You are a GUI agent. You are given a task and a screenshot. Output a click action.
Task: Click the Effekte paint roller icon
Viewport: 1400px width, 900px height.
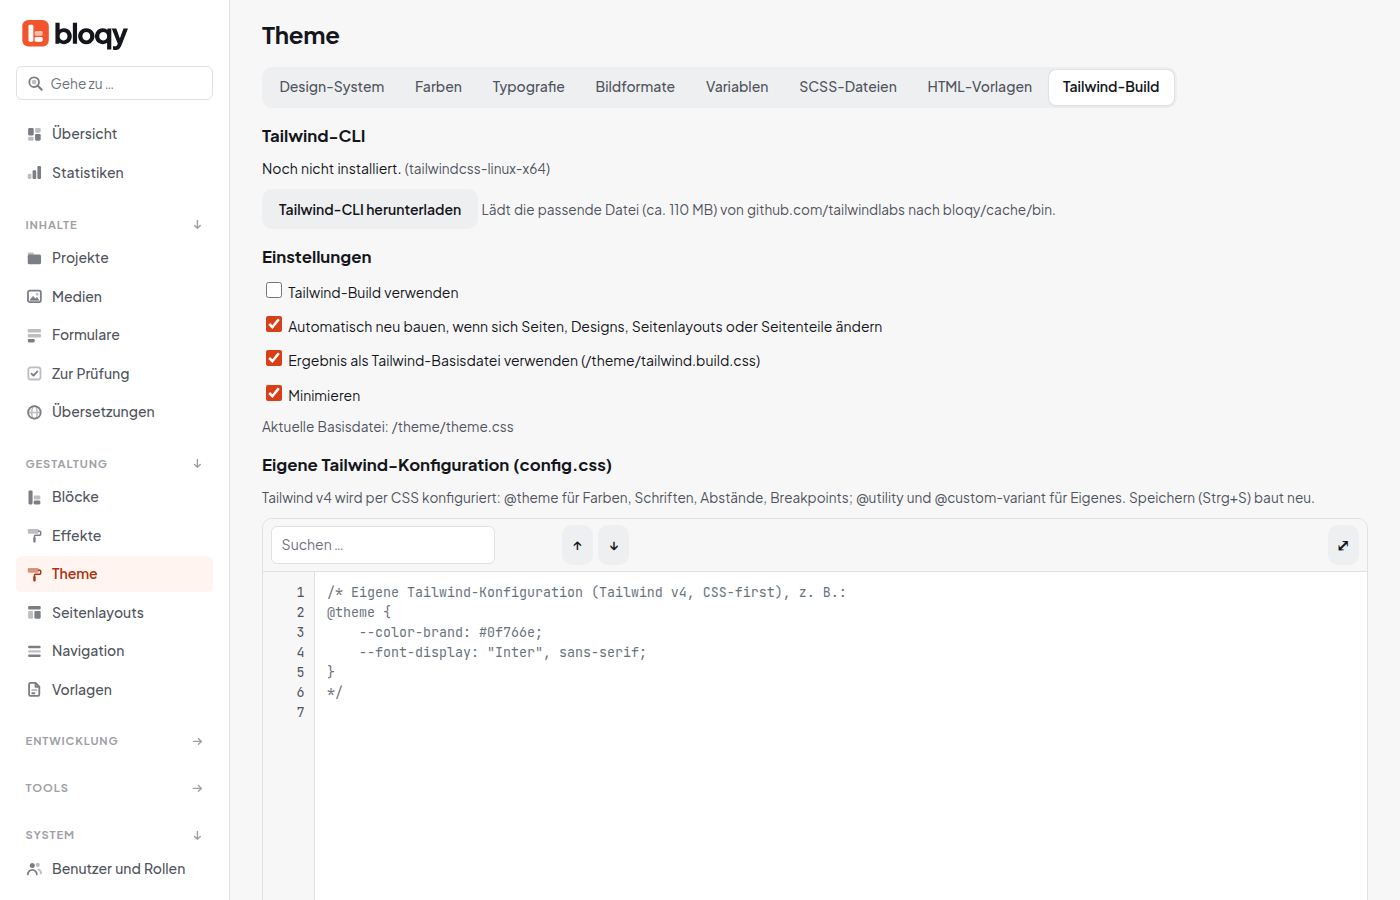point(34,536)
